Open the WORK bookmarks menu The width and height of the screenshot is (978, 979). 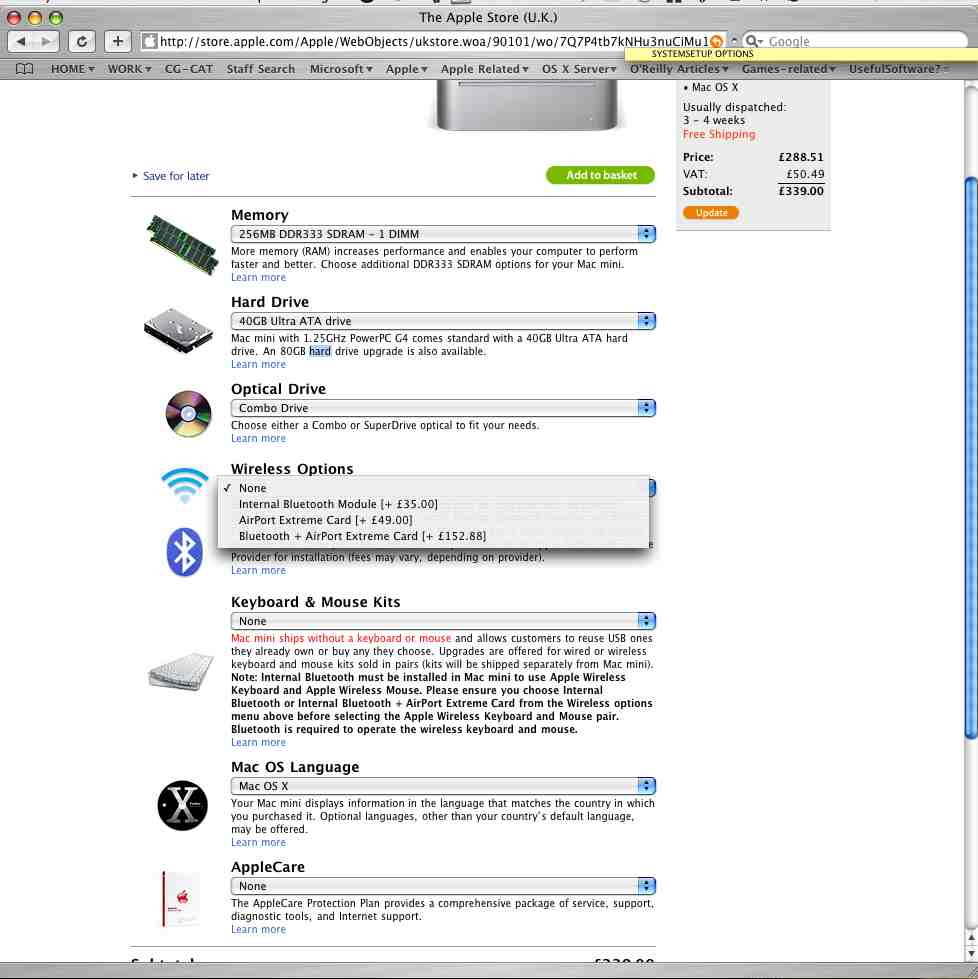pos(129,69)
